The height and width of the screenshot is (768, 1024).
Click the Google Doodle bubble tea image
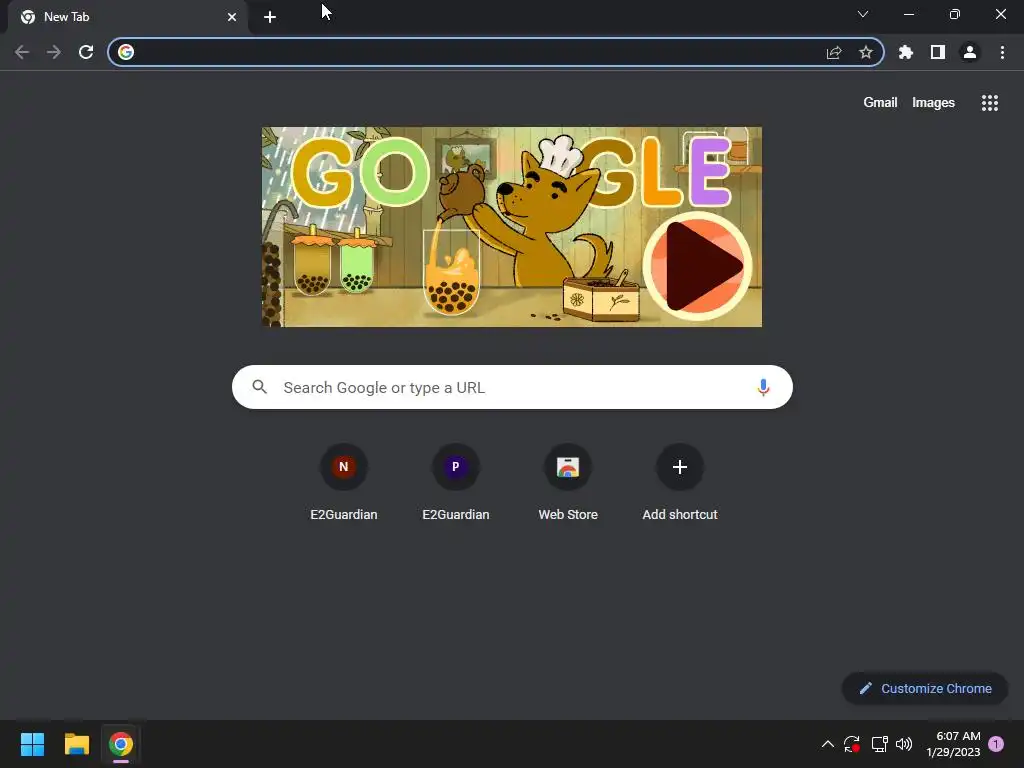click(511, 227)
